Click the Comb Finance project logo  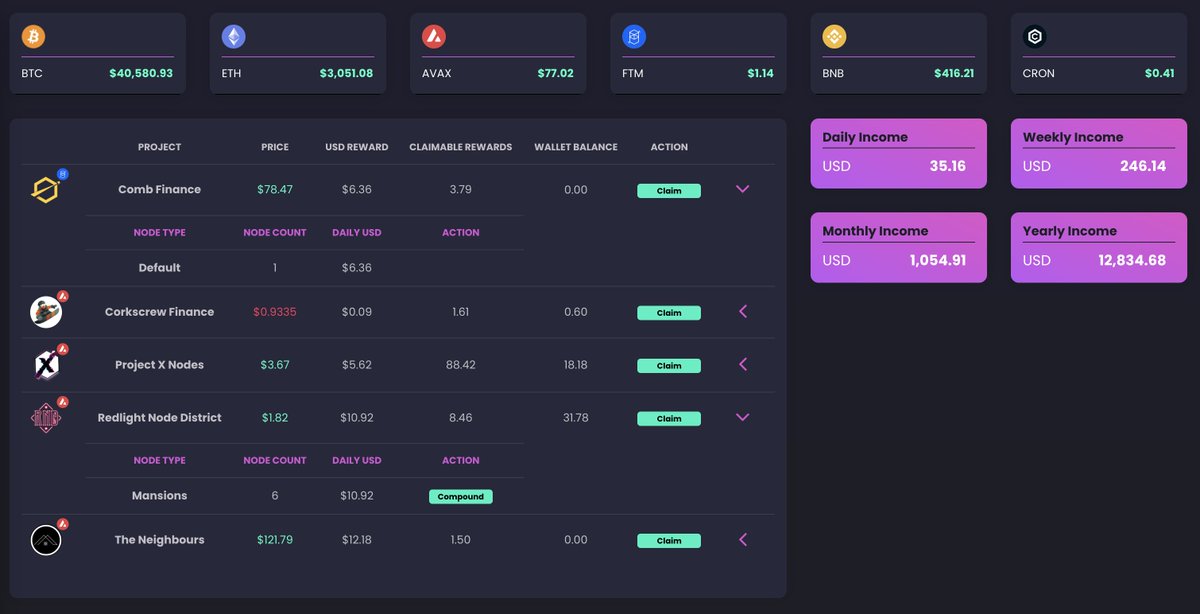click(46, 189)
